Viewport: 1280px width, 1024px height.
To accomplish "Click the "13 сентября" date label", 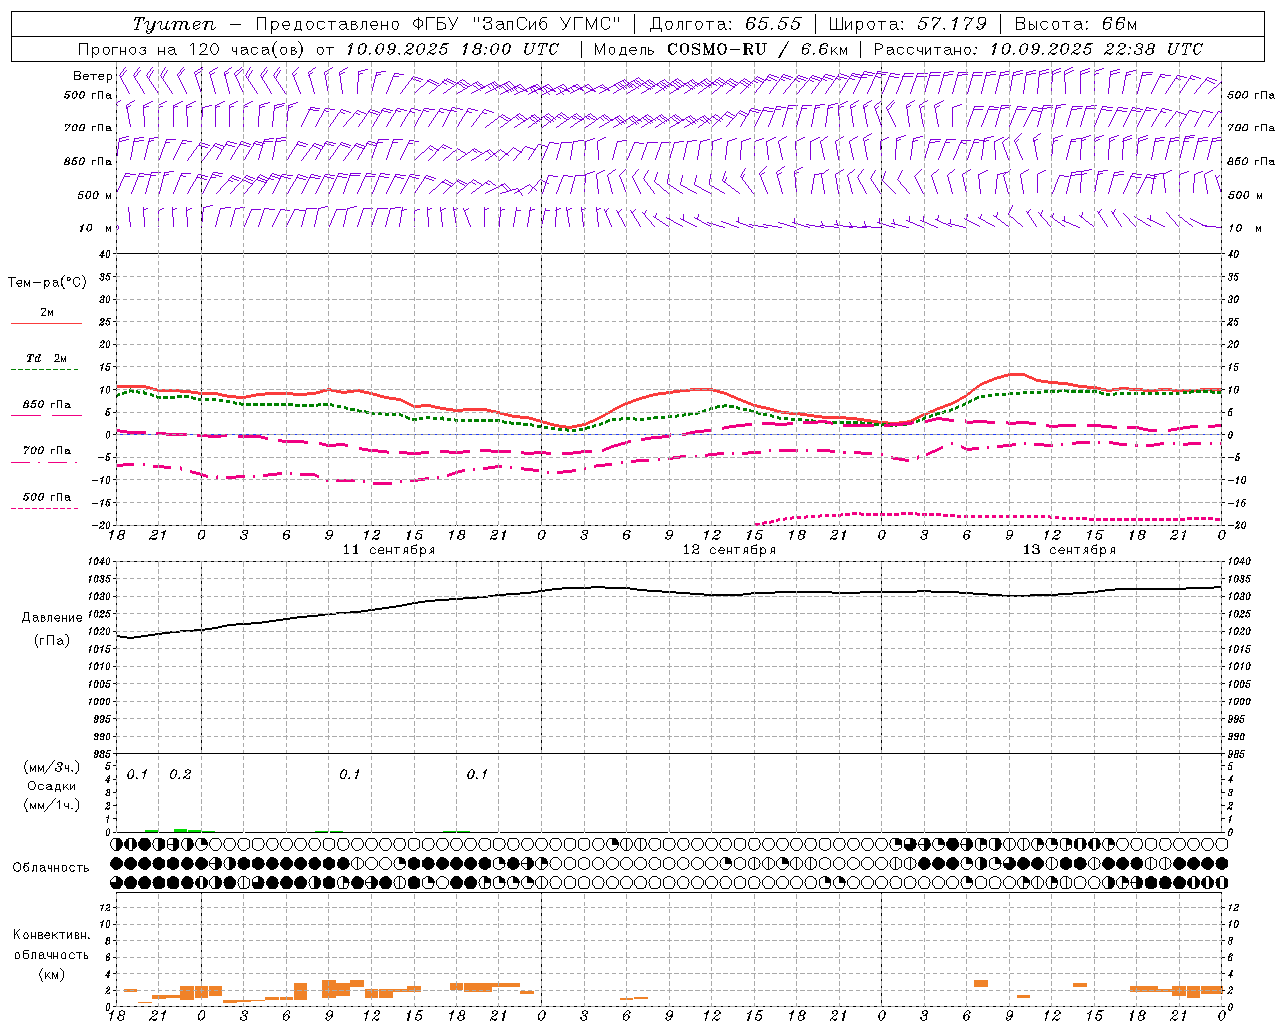I will (x=1069, y=550).
